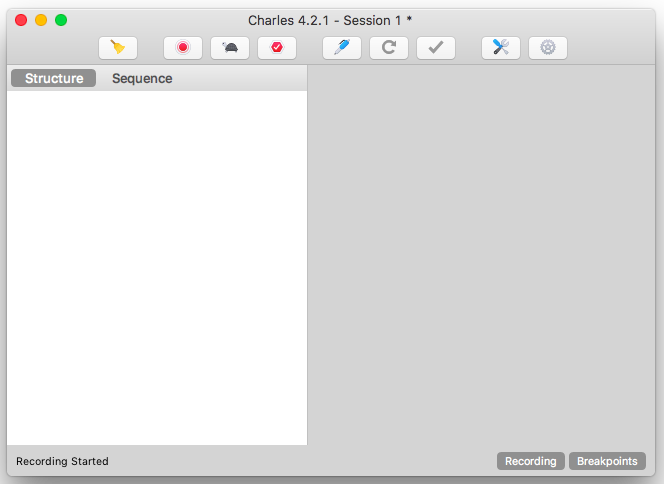Open the Tools menu via the wrench icon
The width and height of the screenshot is (664, 484).
click(501, 47)
